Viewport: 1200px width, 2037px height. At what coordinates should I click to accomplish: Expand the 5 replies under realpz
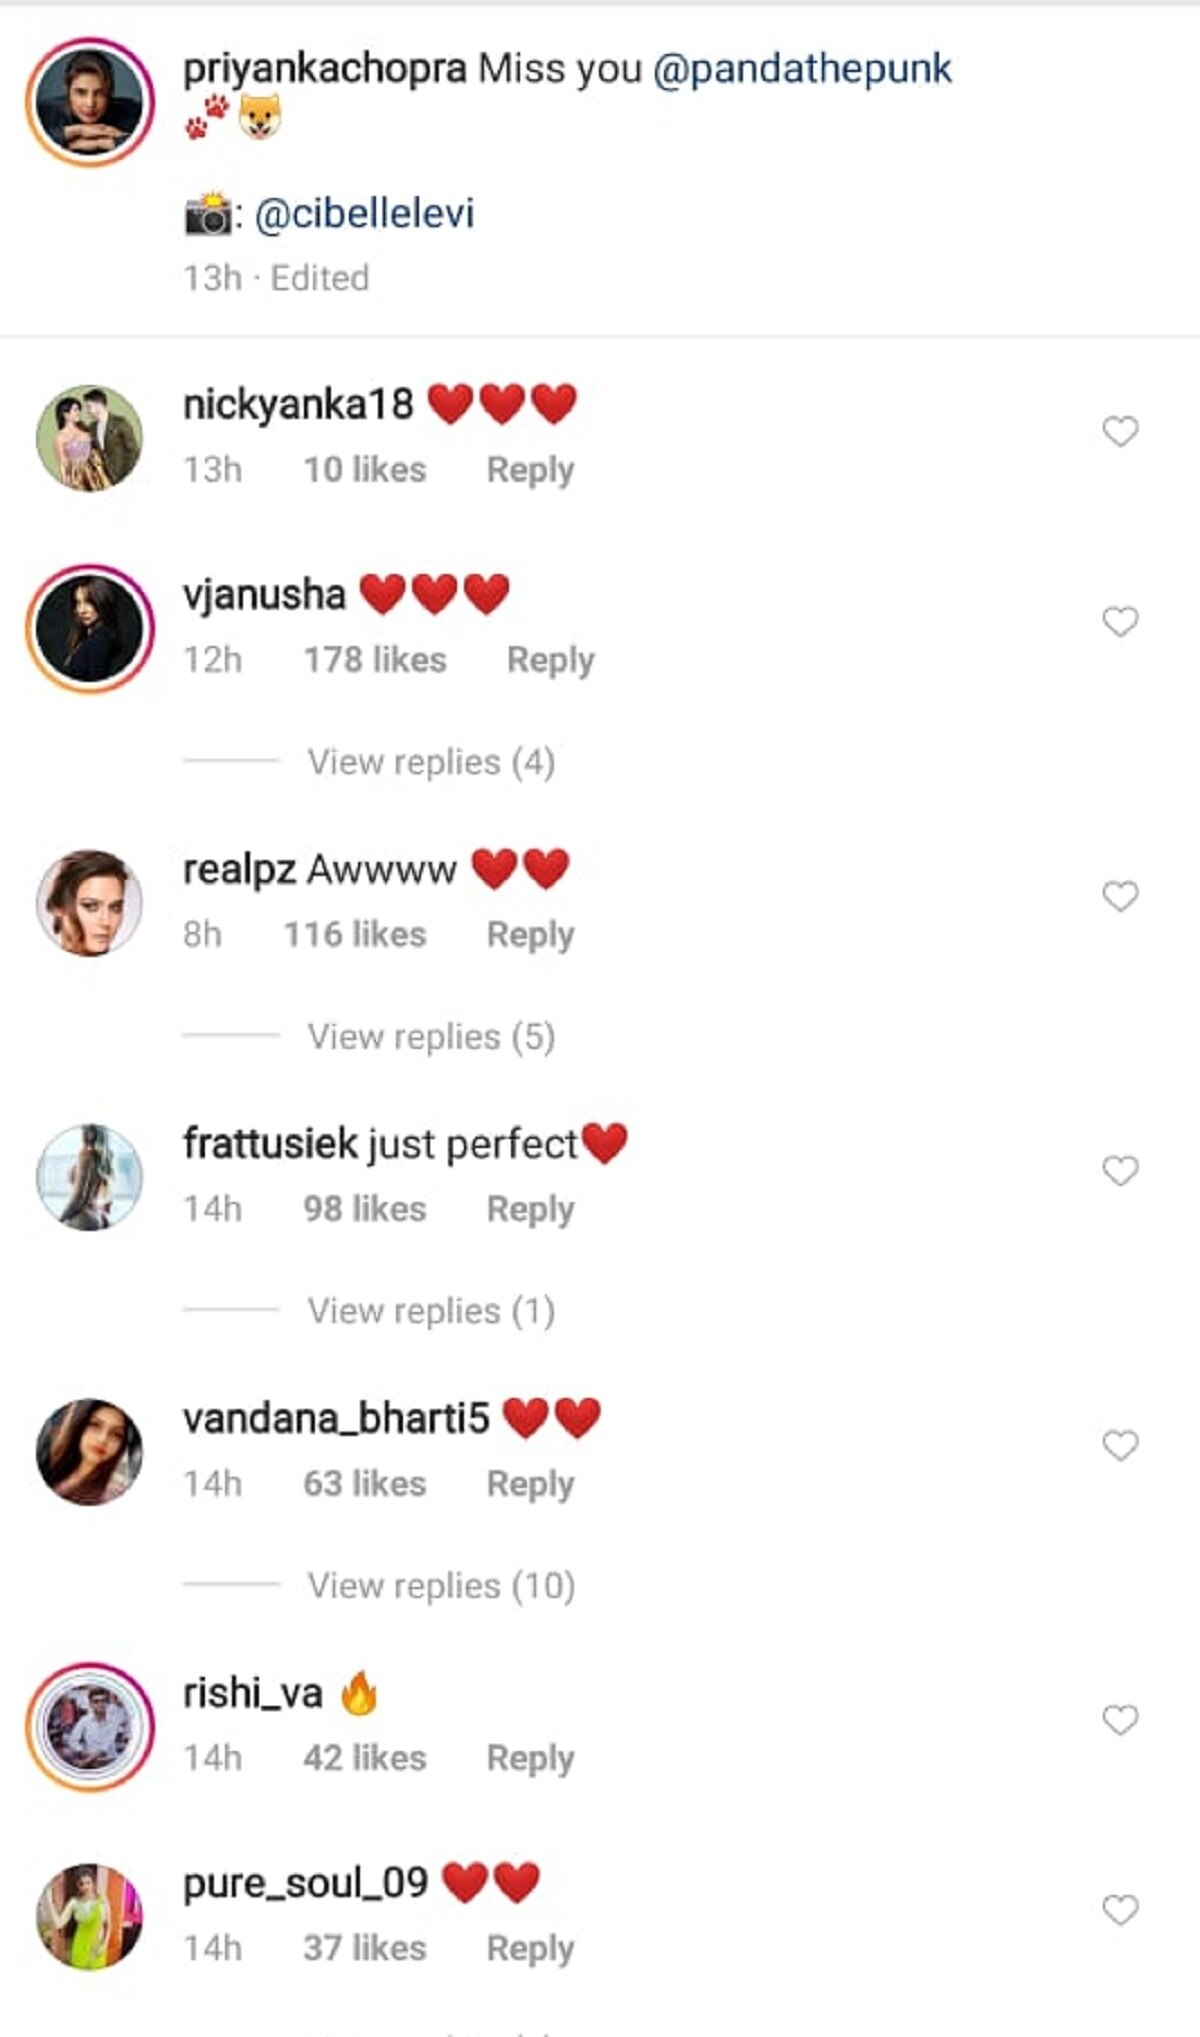click(x=430, y=1037)
